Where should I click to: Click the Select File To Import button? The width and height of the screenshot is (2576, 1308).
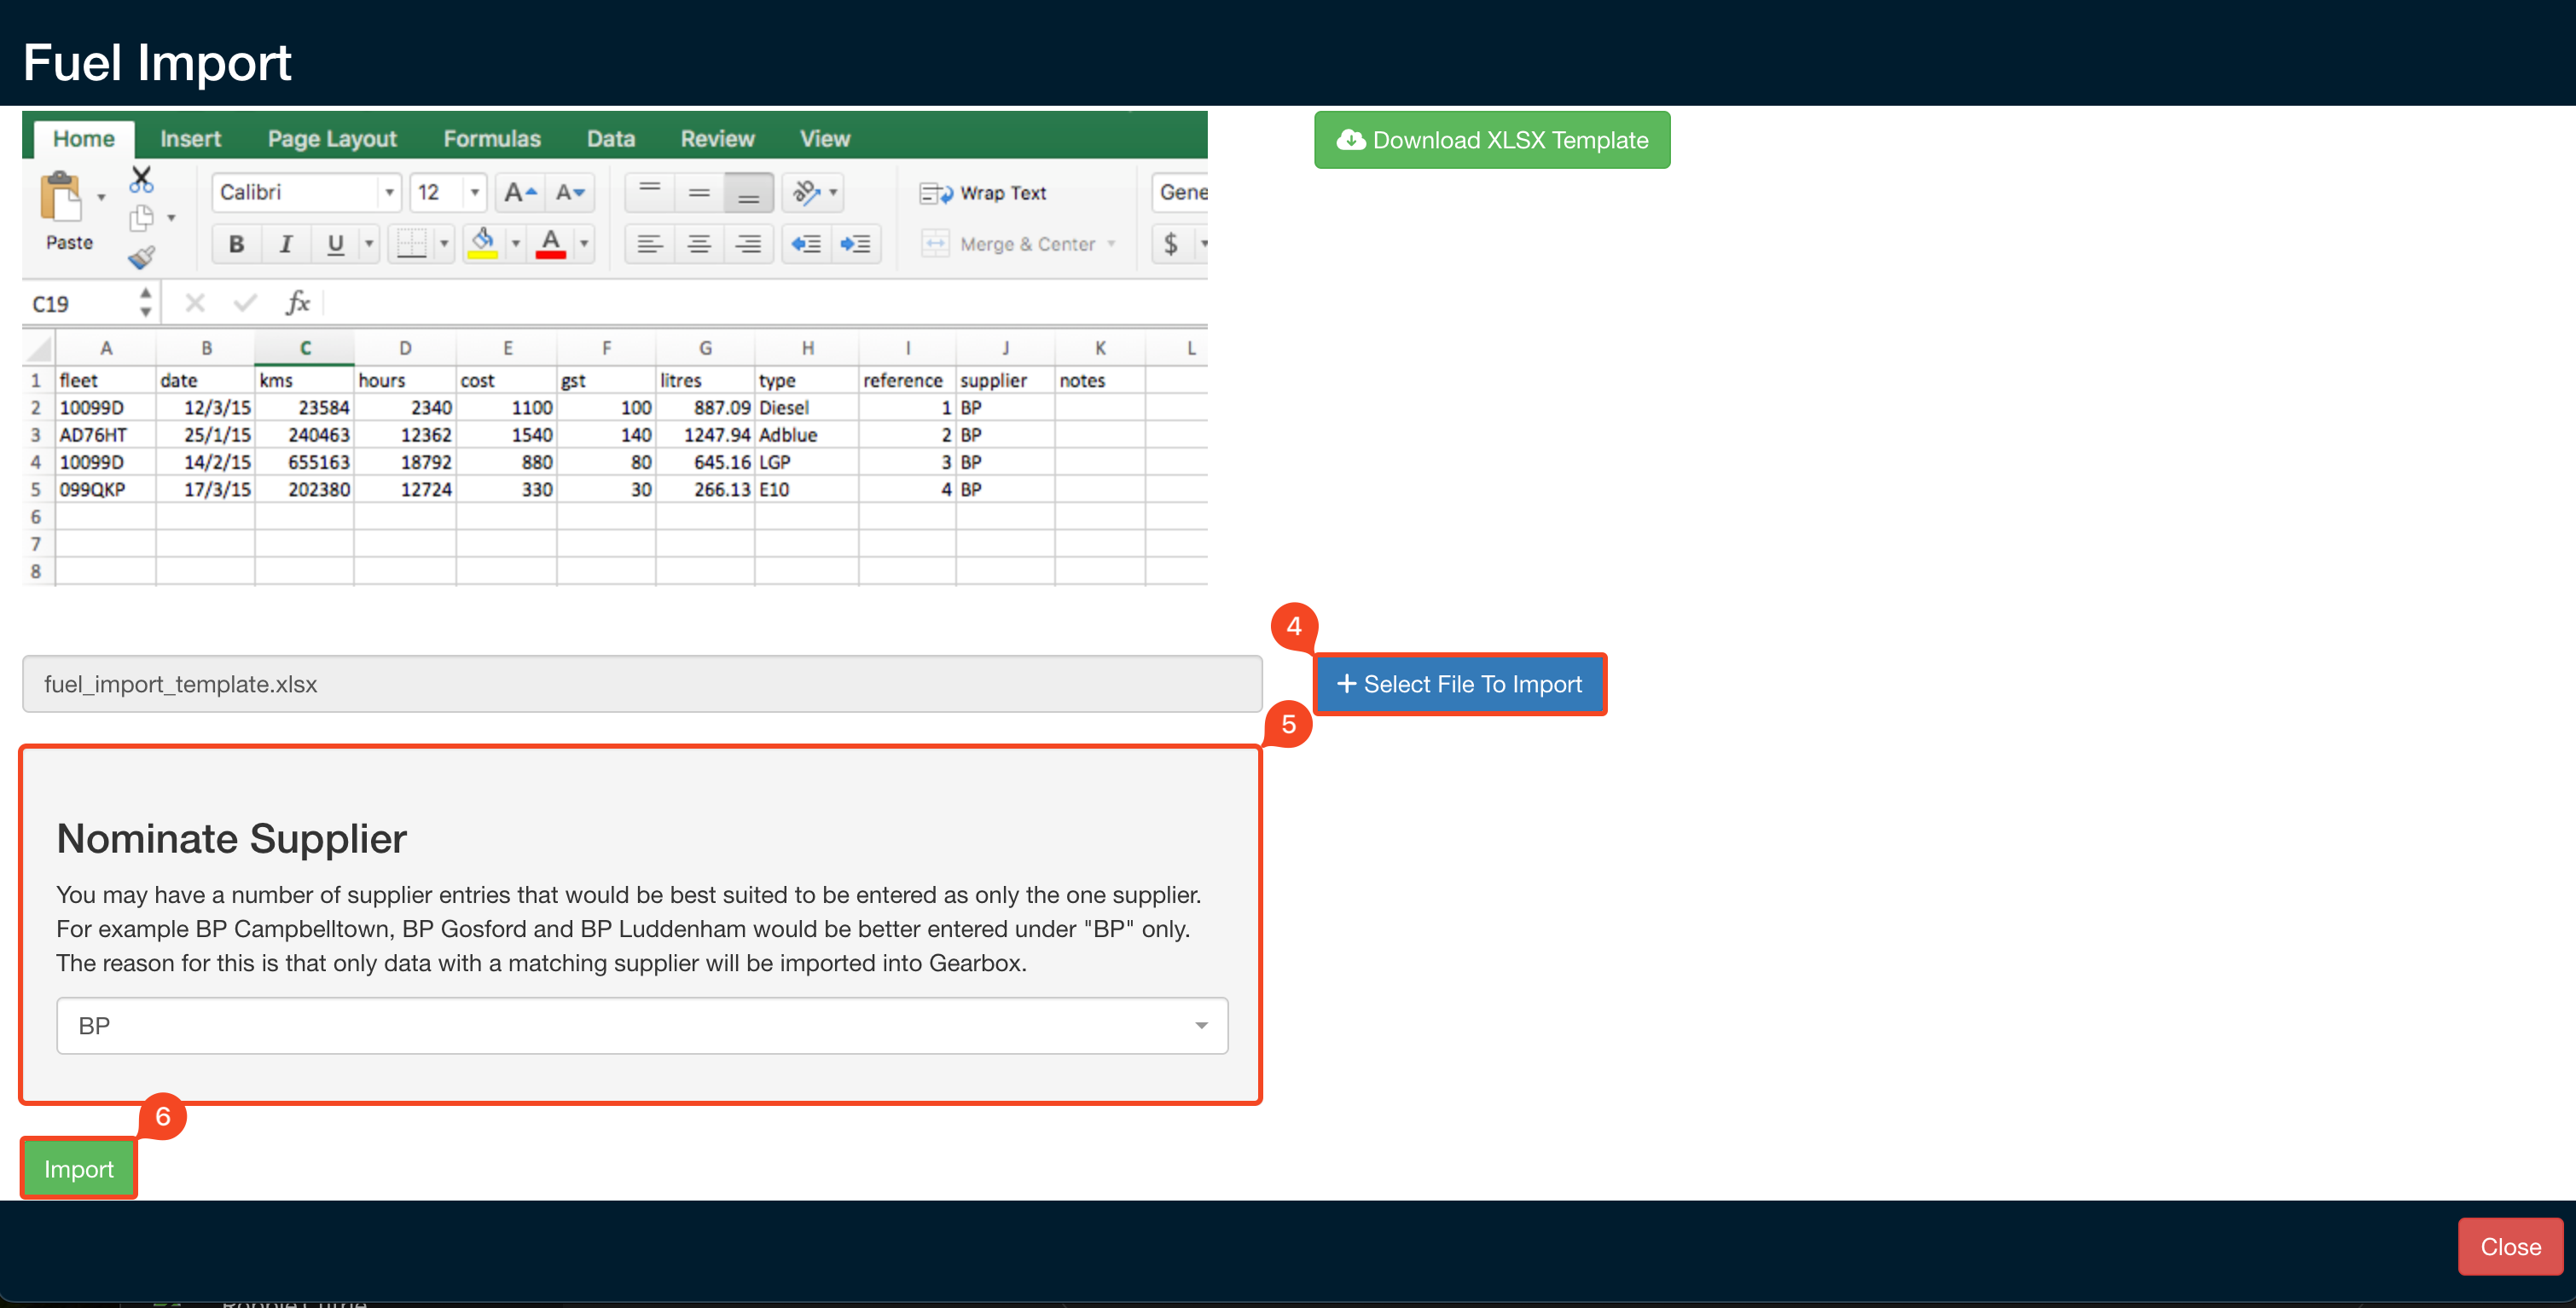pos(1460,684)
